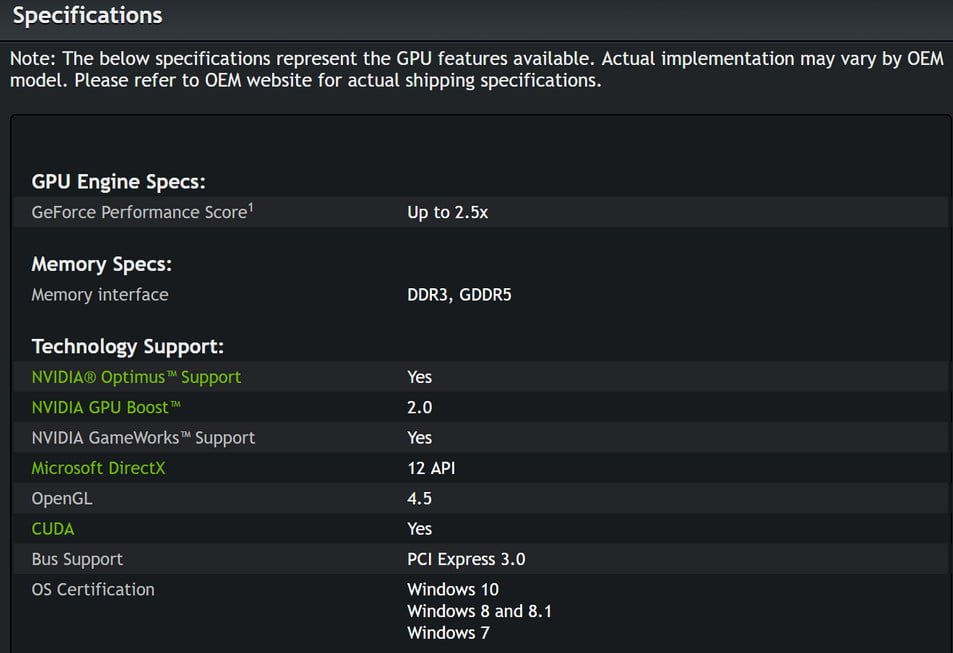953x653 pixels.
Task: Follow the Microsoft DirectX link
Action: pos(98,468)
